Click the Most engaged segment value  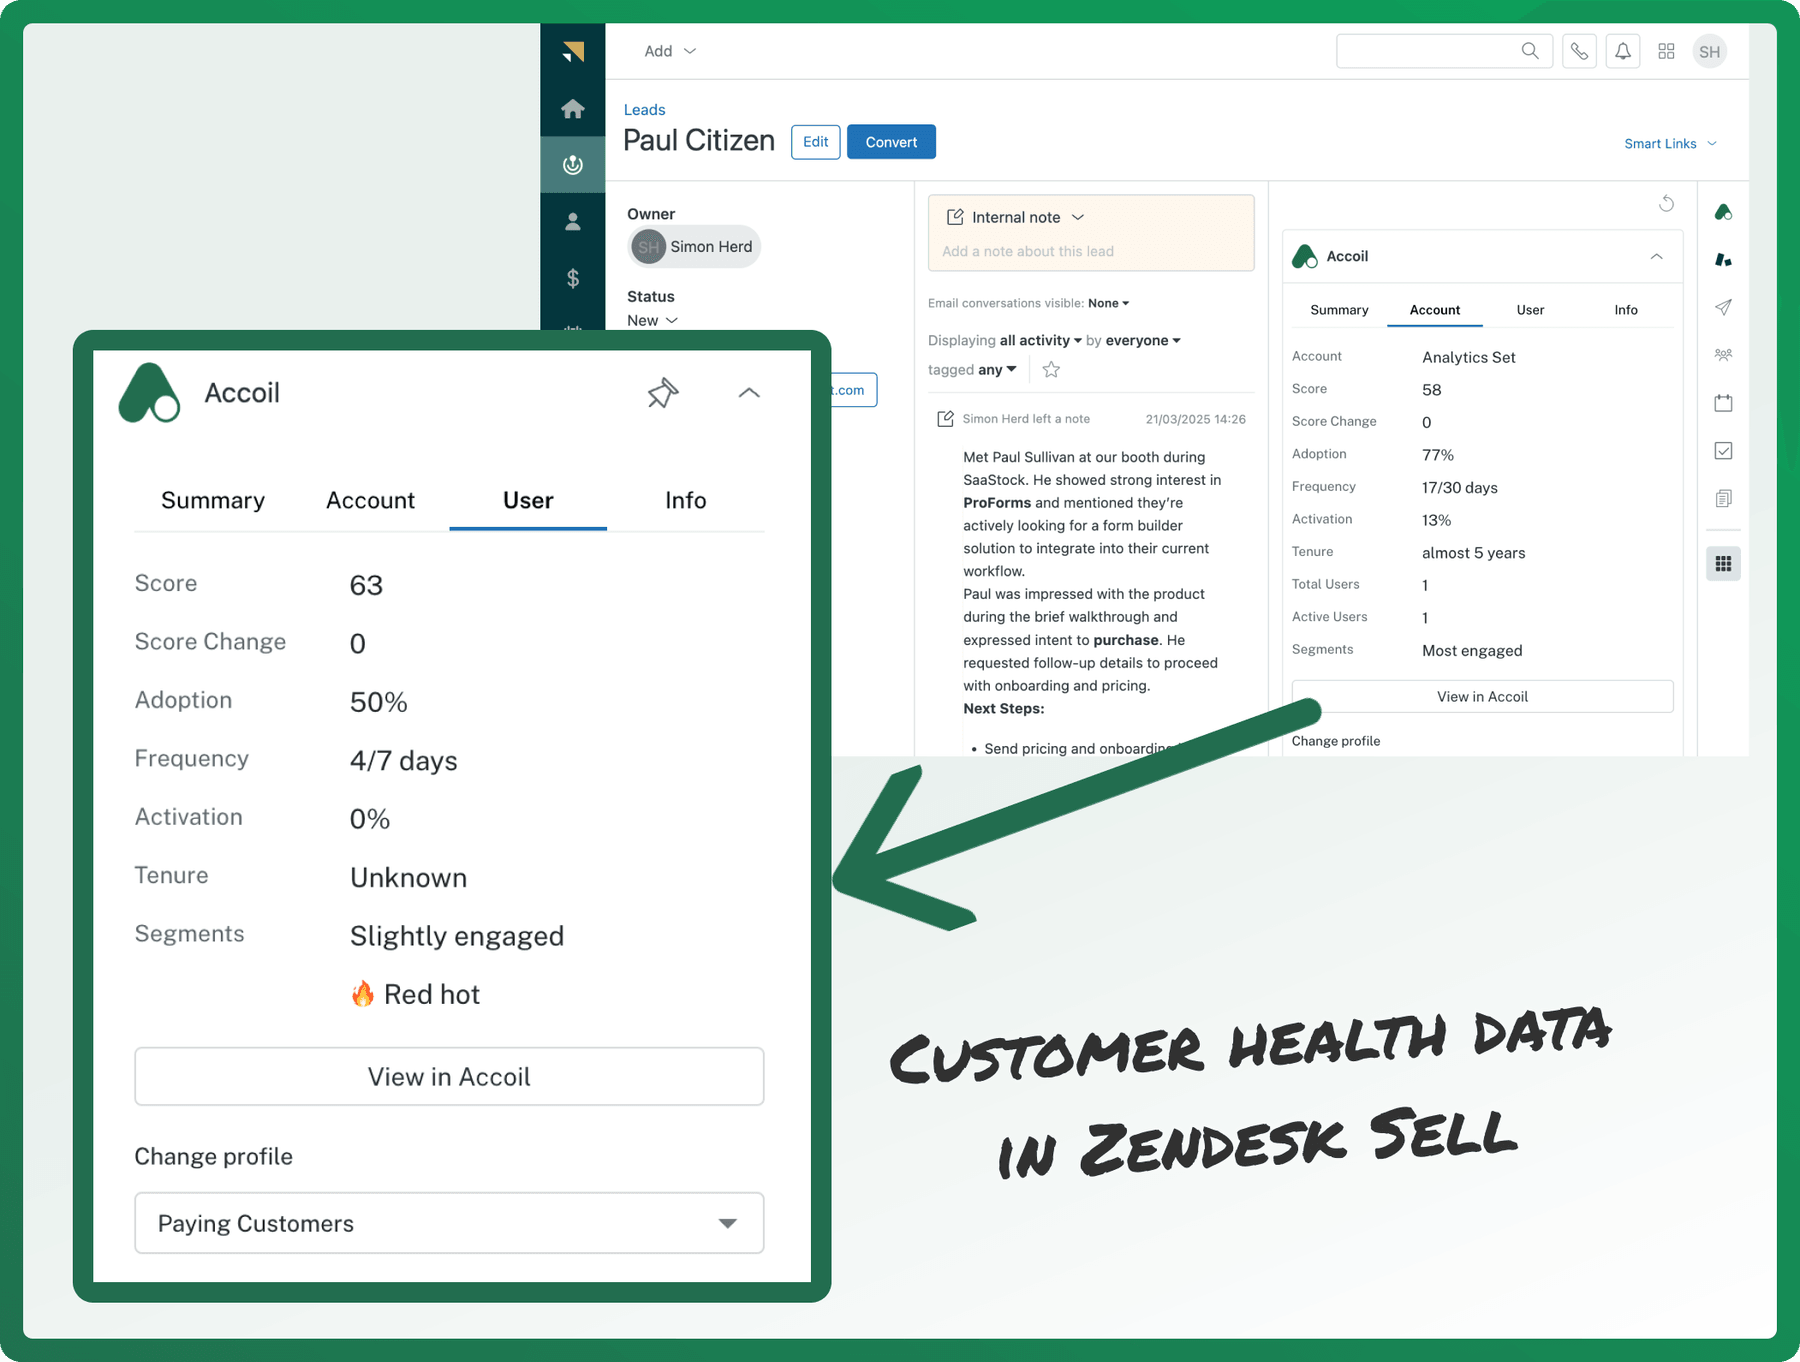tap(1472, 651)
